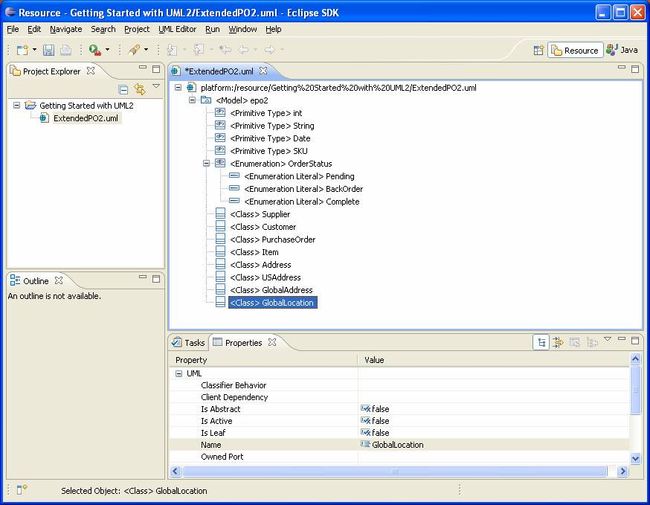Switch to the Tasks tab
650x505 pixels.
click(189, 342)
